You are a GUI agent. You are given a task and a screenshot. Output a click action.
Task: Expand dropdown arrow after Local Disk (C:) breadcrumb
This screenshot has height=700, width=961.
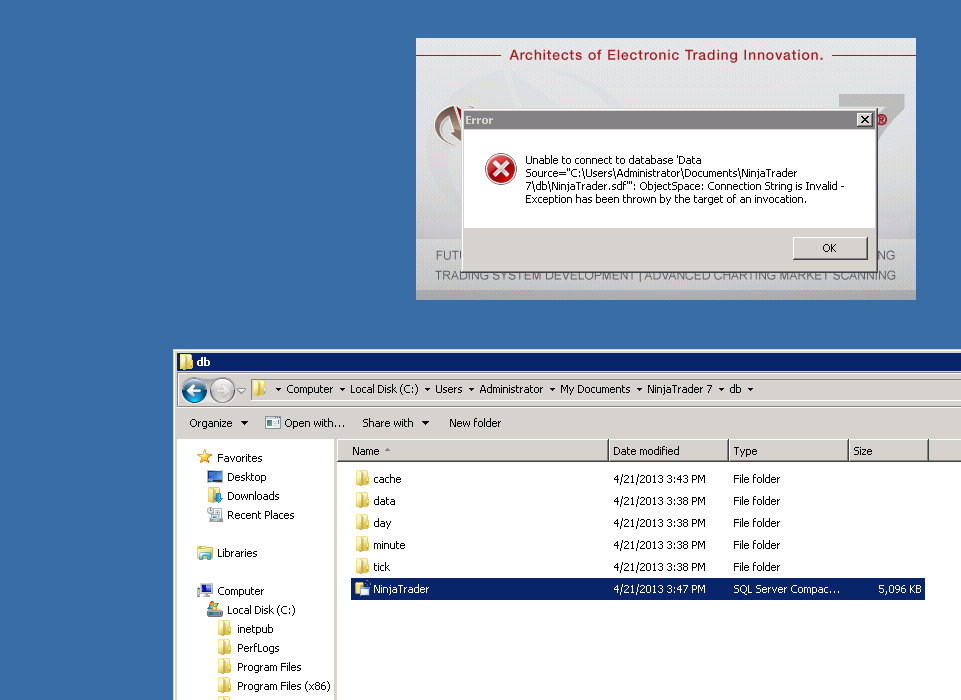[427, 390]
